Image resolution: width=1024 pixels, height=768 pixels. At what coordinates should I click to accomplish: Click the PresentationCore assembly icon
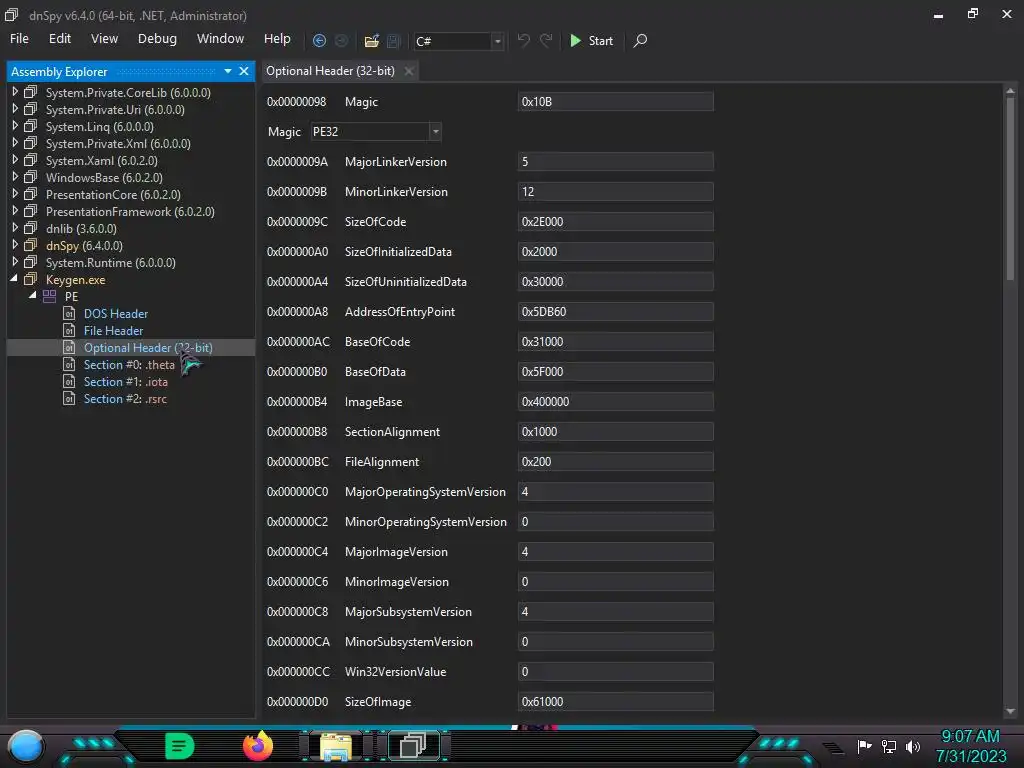click(30, 195)
